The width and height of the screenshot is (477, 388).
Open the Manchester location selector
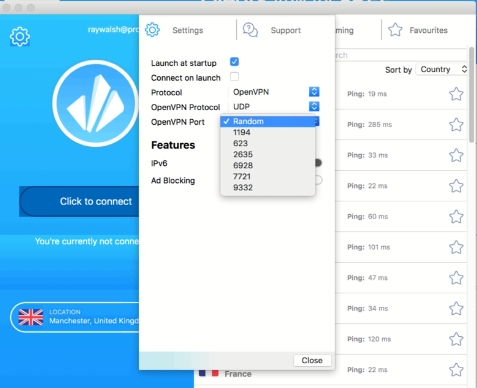tap(75, 317)
